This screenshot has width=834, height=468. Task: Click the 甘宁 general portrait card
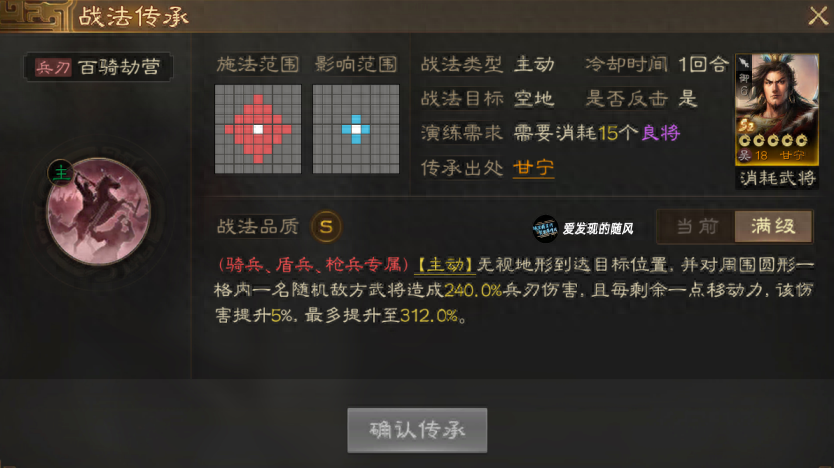tap(777, 110)
